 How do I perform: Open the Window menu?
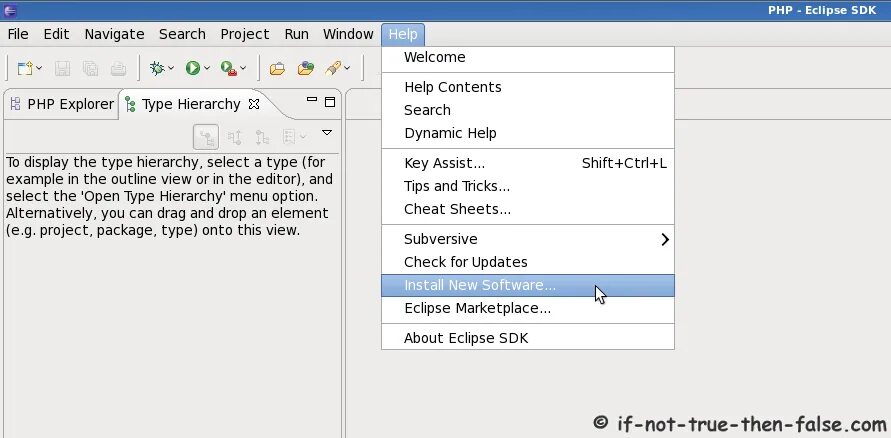[x=348, y=34]
